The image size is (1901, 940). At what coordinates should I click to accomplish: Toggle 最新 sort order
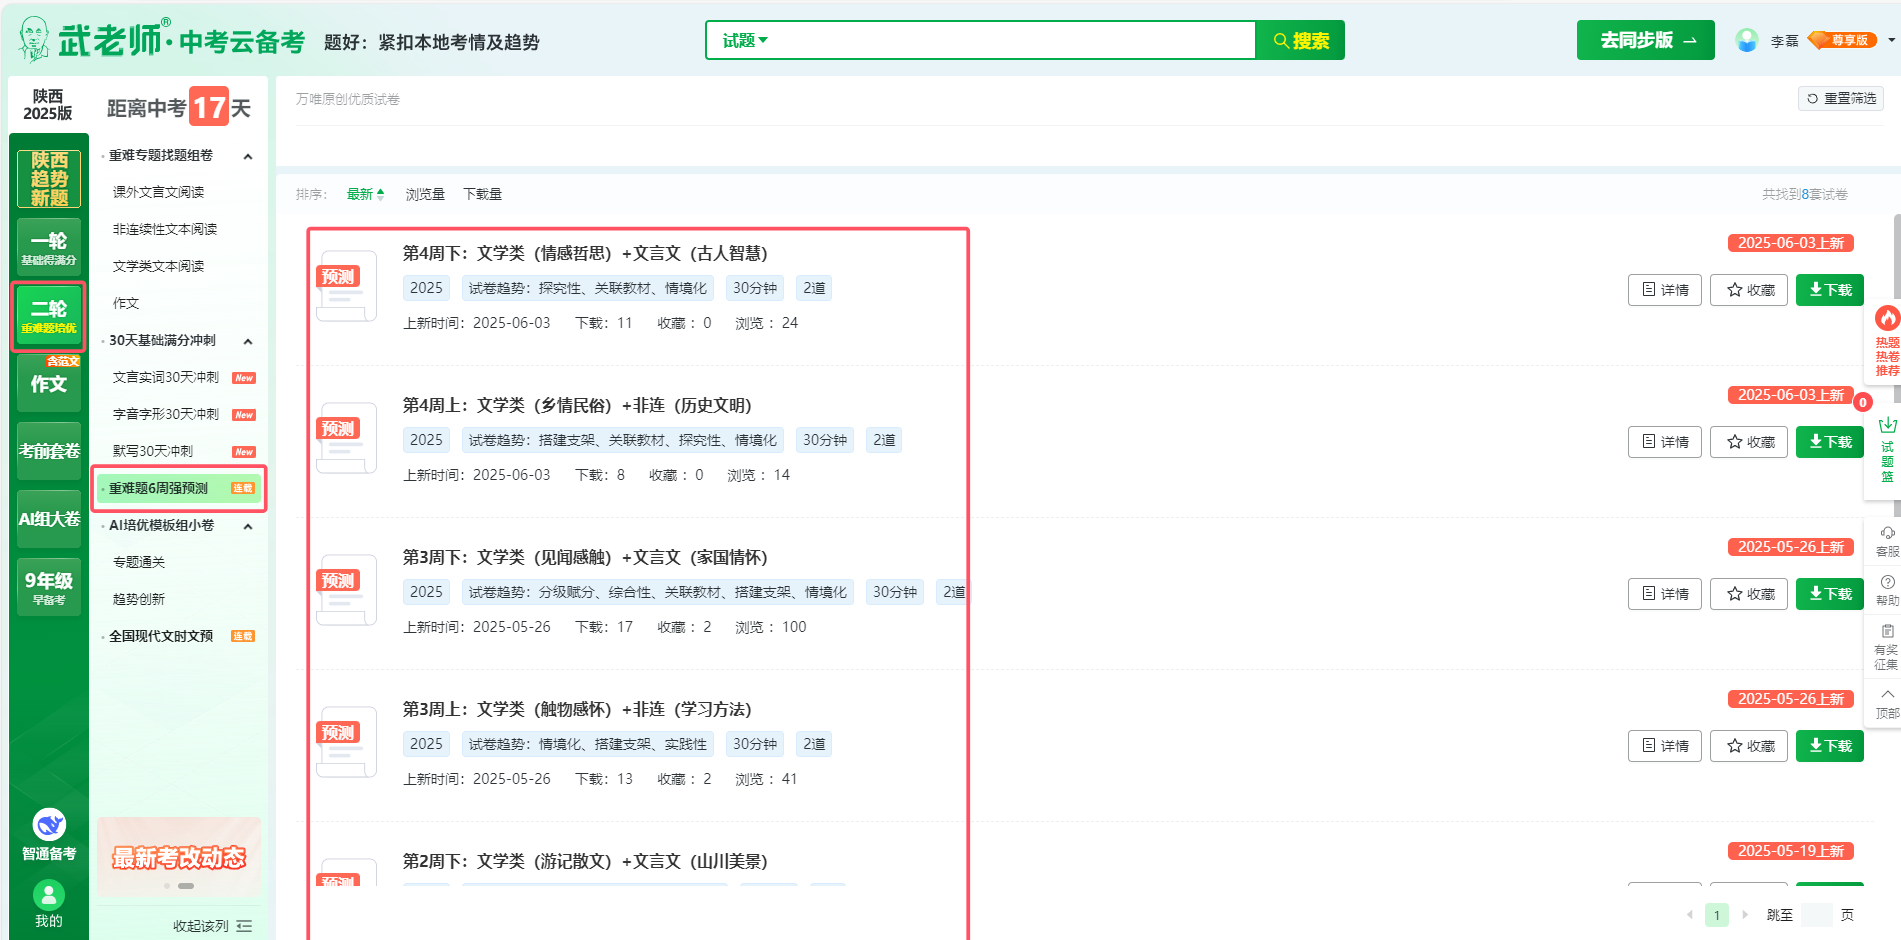coord(365,194)
